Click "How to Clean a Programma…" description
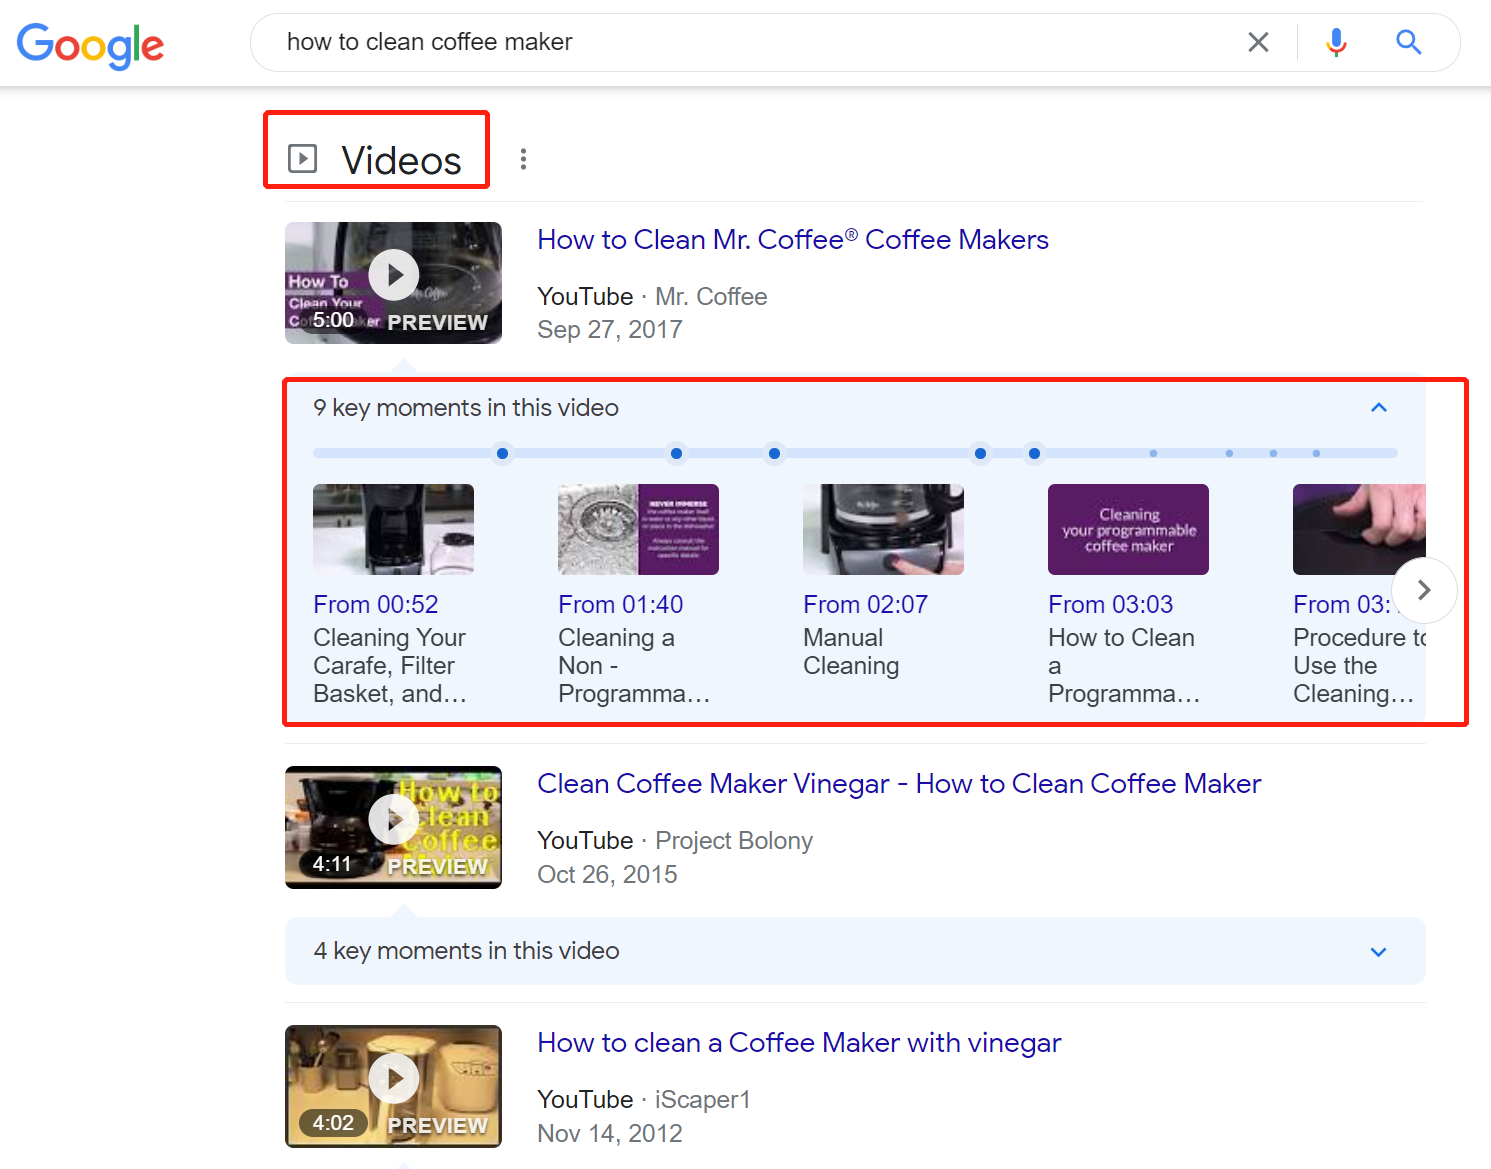Image resolution: width=1491 pixels, height=1169 pixels. pyautogui.click(x=1124, y=666)
